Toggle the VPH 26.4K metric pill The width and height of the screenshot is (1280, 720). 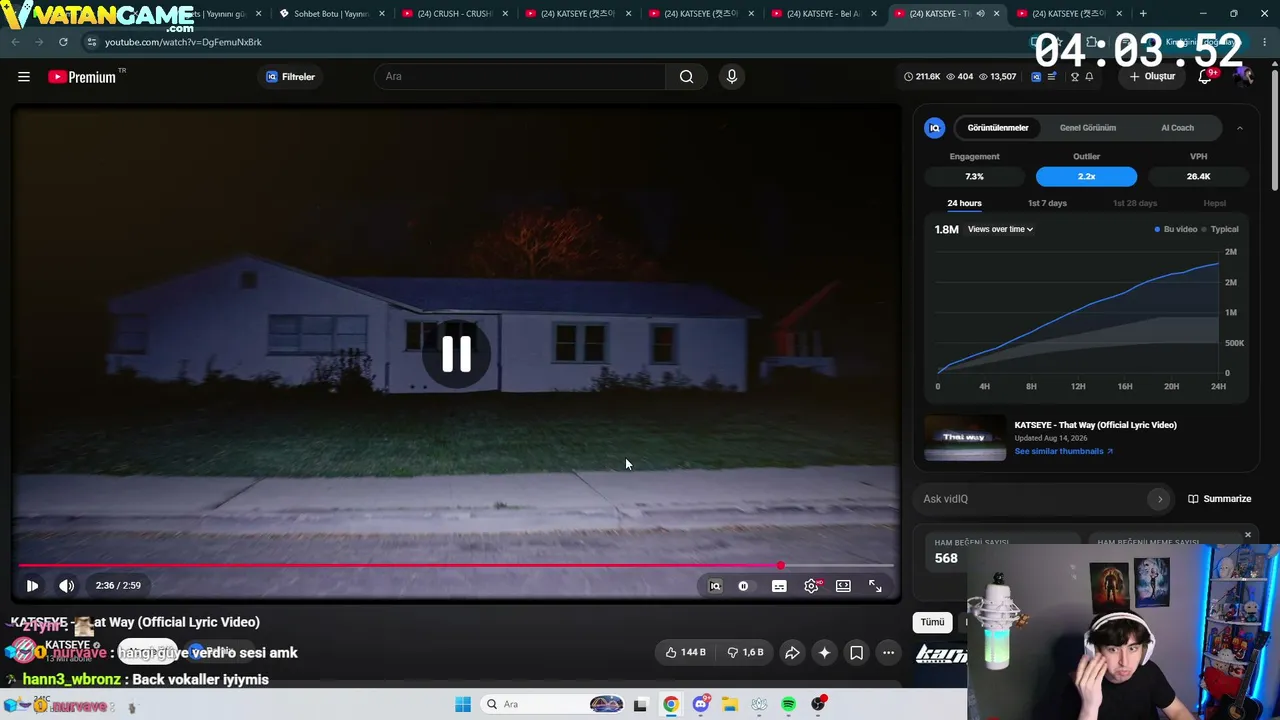[1198, 176]
